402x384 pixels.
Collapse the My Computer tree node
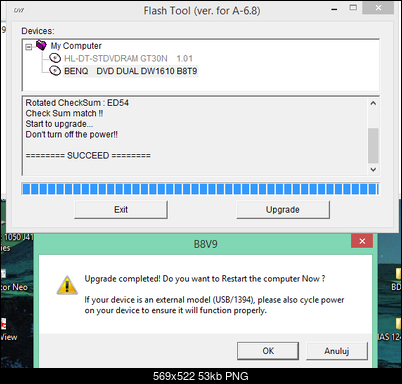click(x=29, y=47)
